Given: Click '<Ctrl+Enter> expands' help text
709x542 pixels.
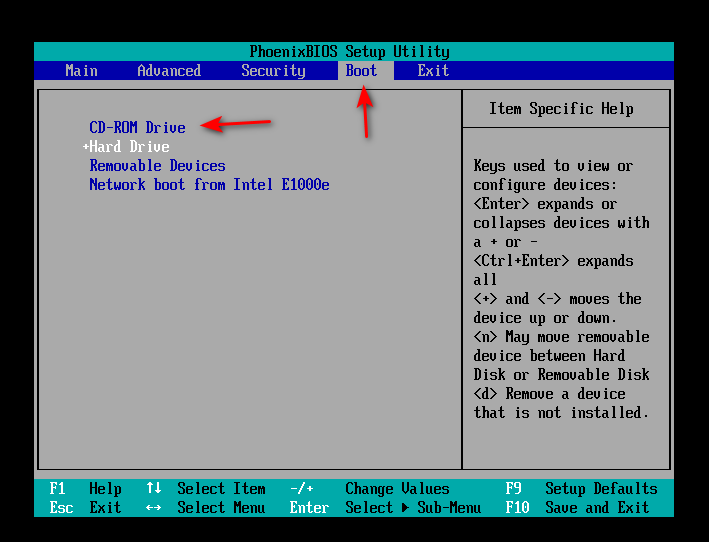Looking at the screenshot, I should pyautogui.click(x=553, y=261).
